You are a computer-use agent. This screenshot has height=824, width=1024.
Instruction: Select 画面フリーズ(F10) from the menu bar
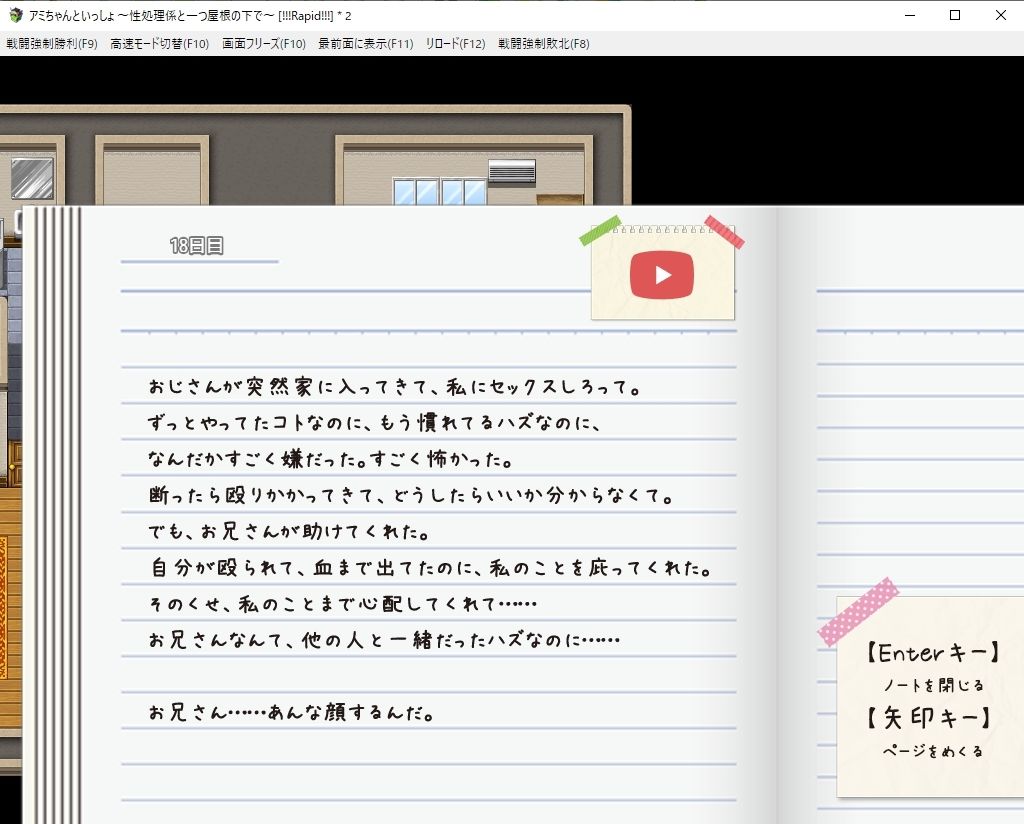tap(264, 43)
